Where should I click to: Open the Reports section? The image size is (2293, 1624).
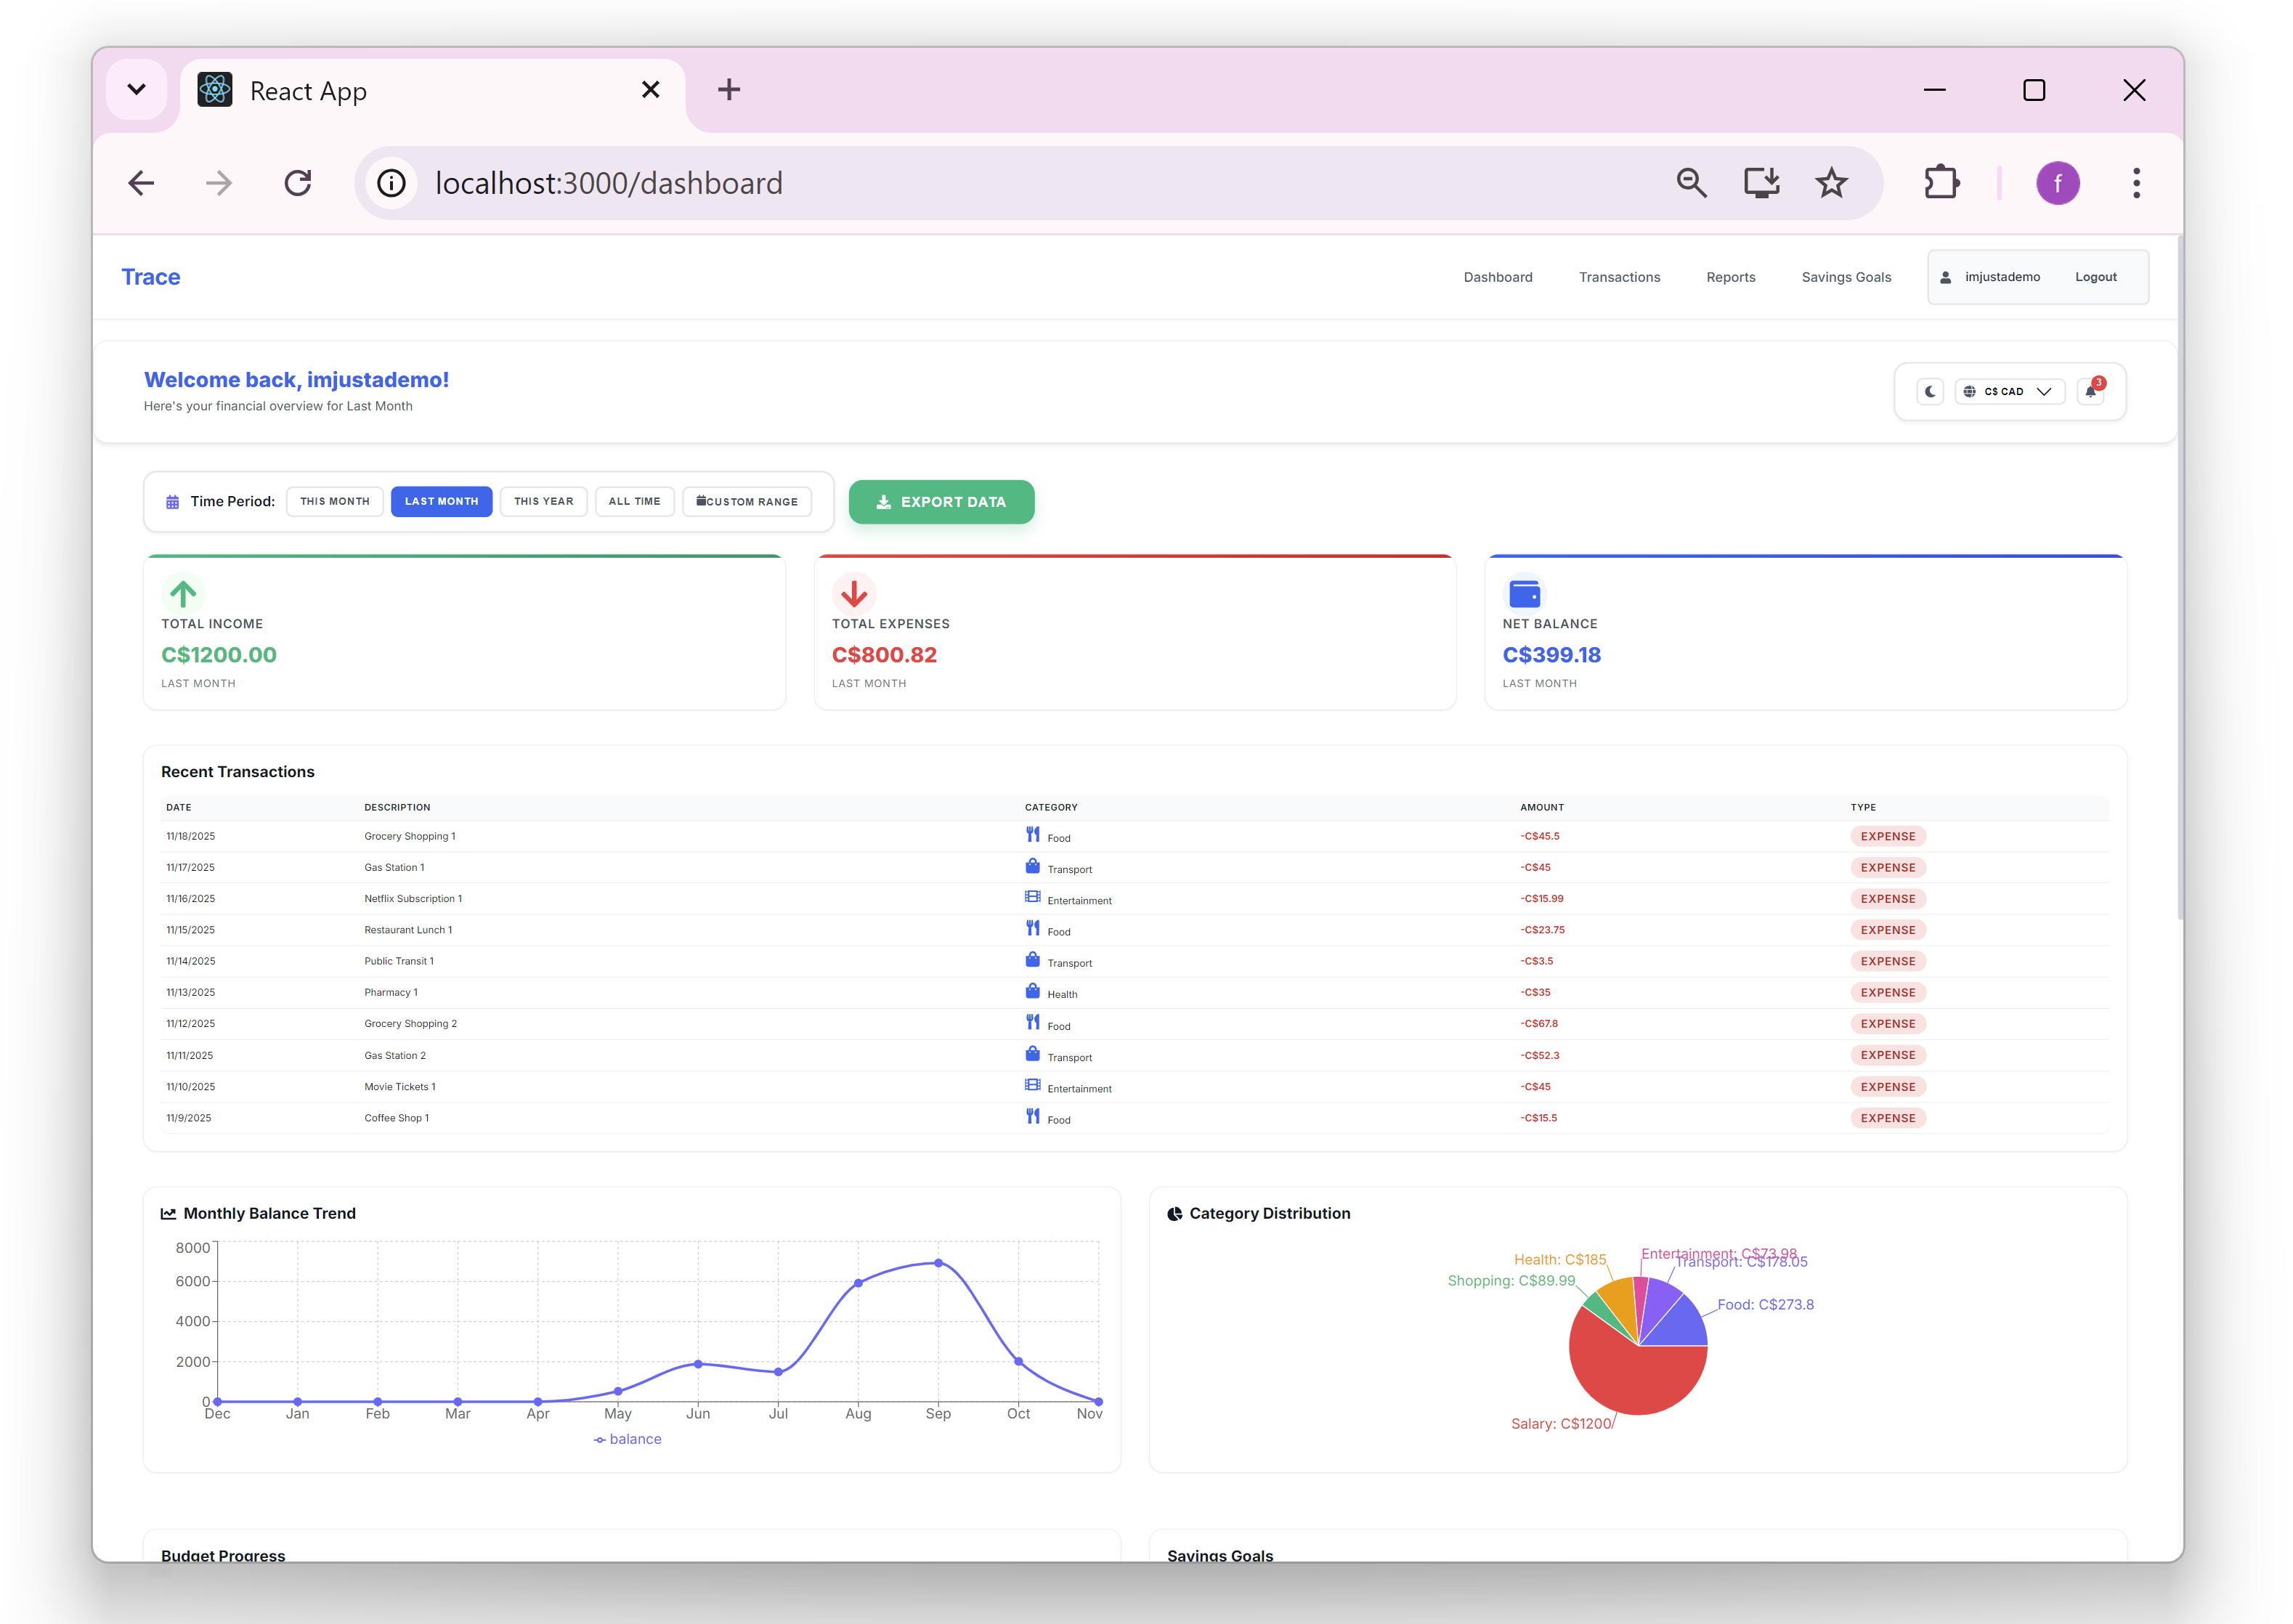point(1730,277)
